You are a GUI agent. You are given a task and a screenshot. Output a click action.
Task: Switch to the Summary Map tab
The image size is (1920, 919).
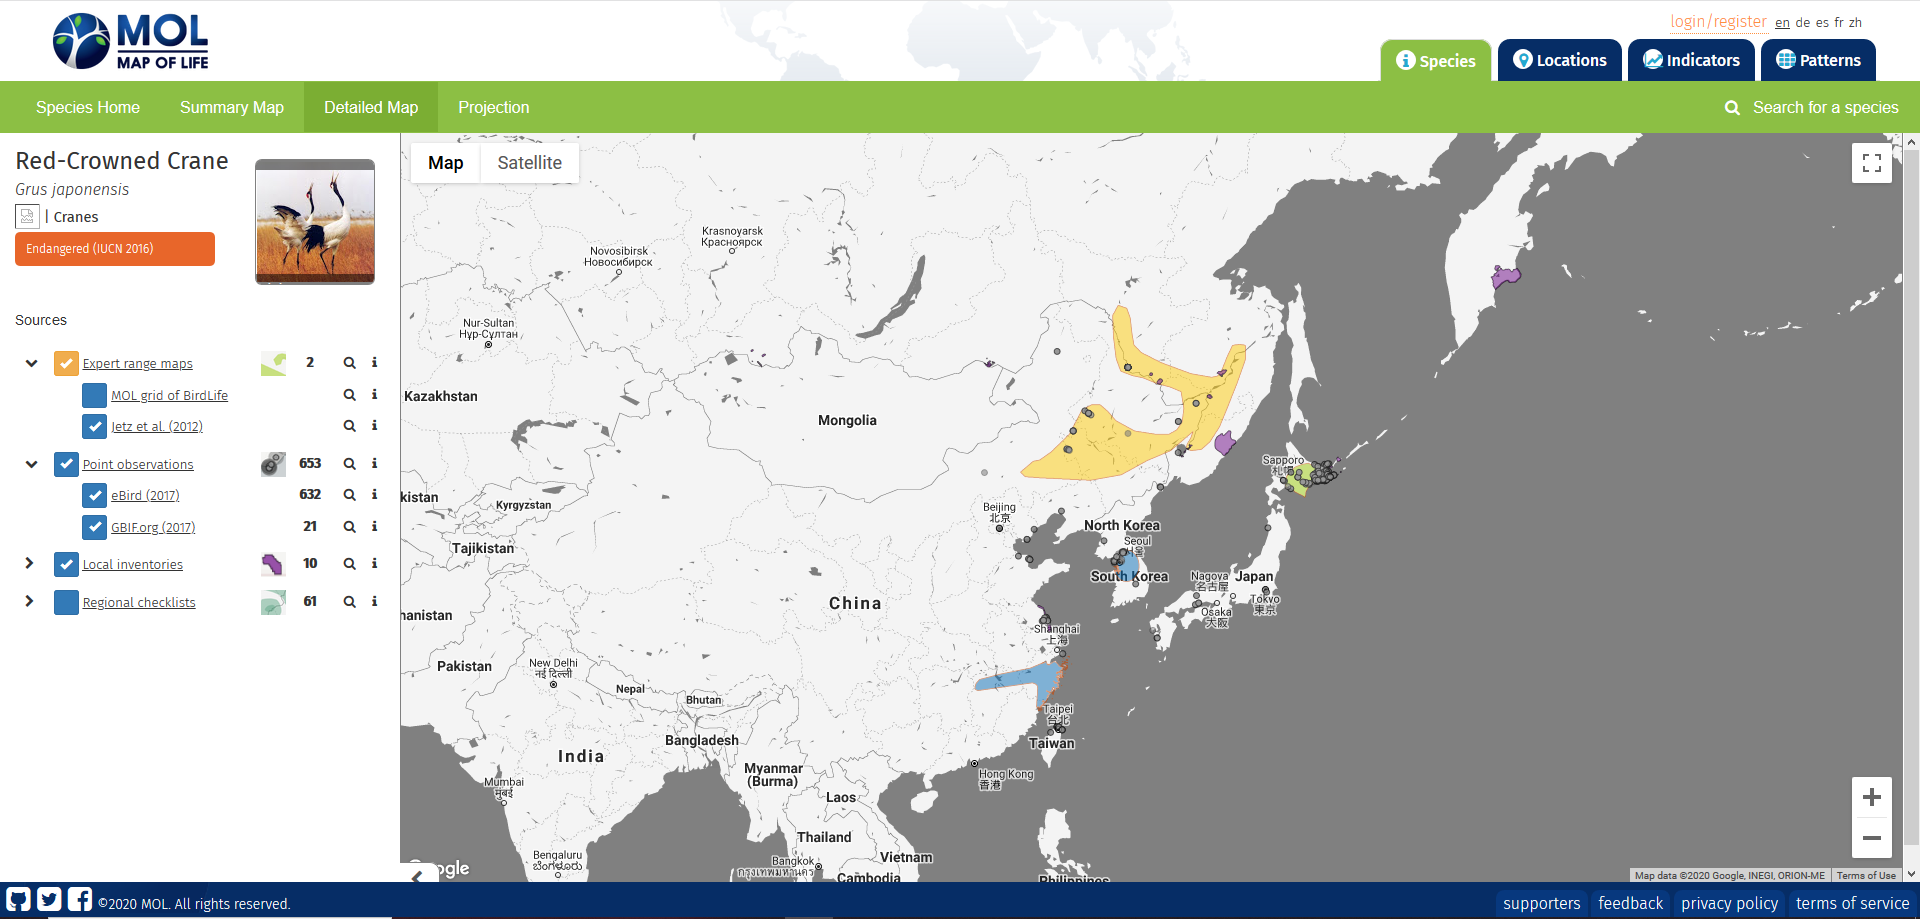231,108
